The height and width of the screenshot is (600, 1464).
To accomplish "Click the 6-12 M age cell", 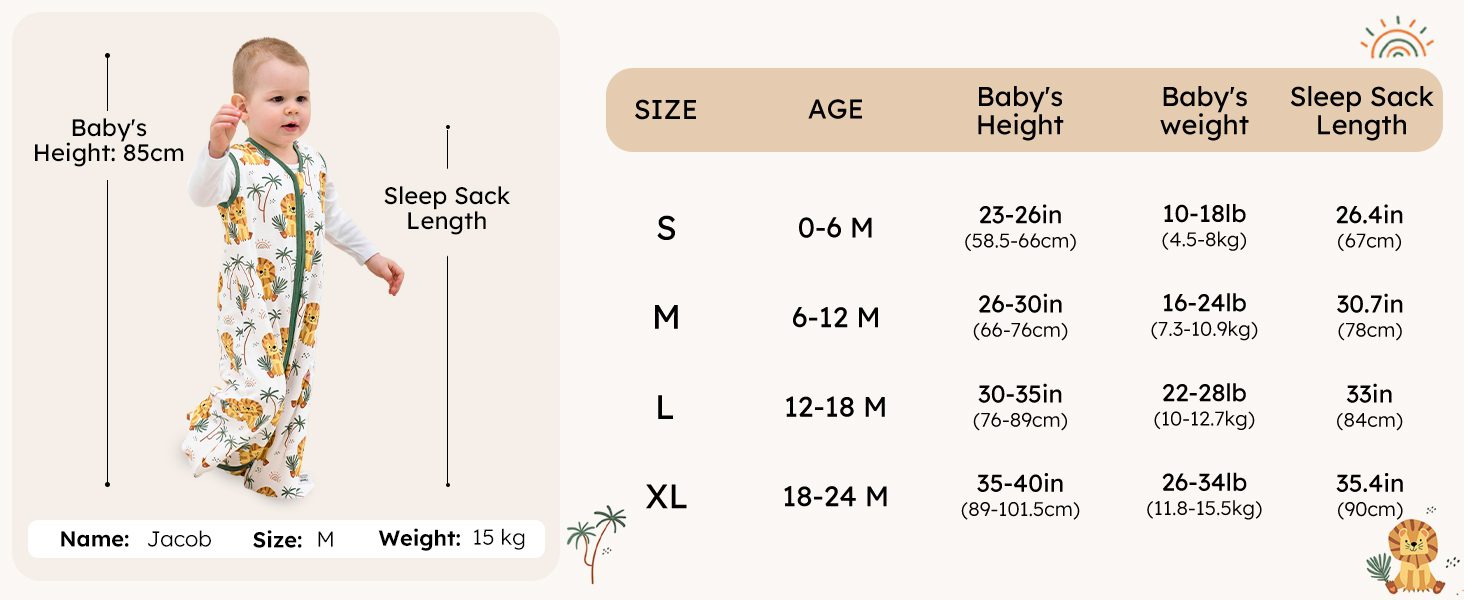I will coord(835,318).
